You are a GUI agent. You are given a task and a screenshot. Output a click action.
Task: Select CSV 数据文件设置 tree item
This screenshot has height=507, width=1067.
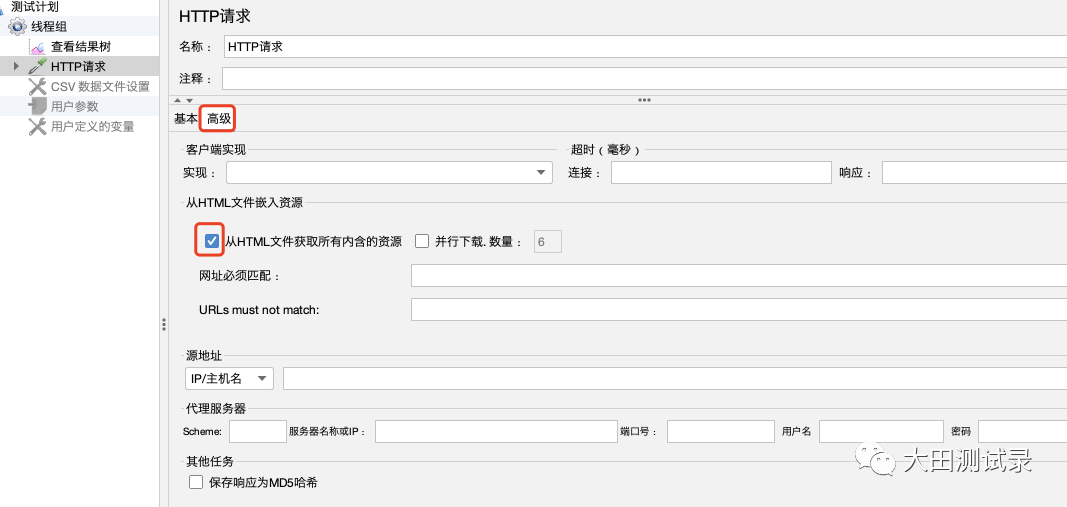(100, 86)
